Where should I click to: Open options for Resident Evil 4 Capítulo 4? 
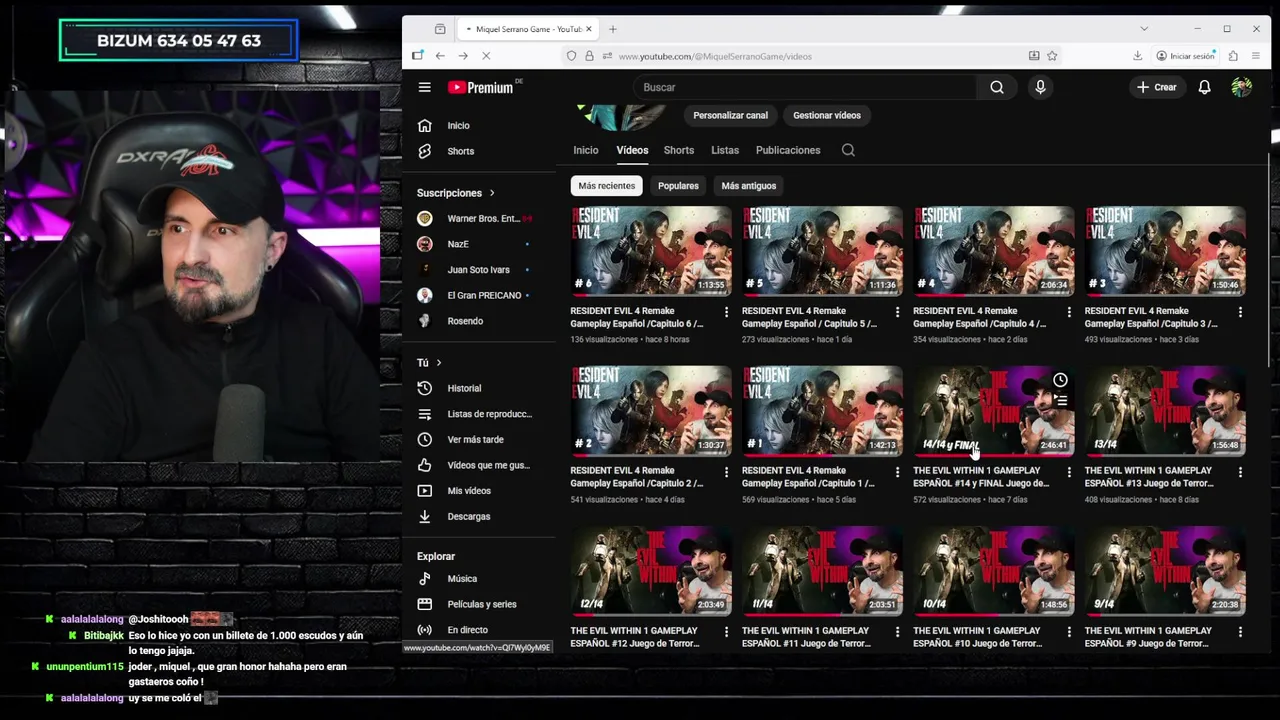(1069, 312)
